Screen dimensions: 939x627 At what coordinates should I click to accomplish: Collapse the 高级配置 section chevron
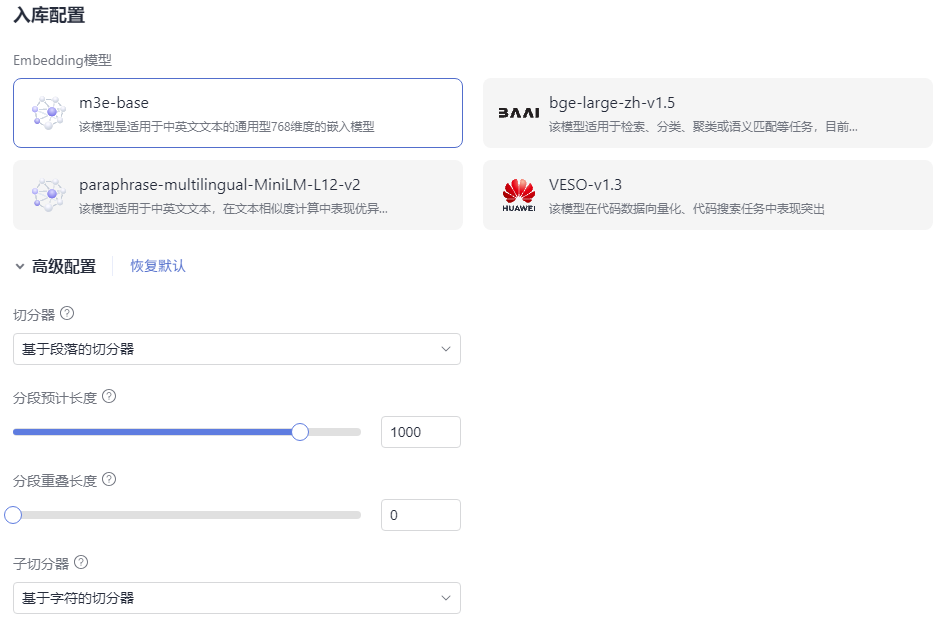[19, 266]
